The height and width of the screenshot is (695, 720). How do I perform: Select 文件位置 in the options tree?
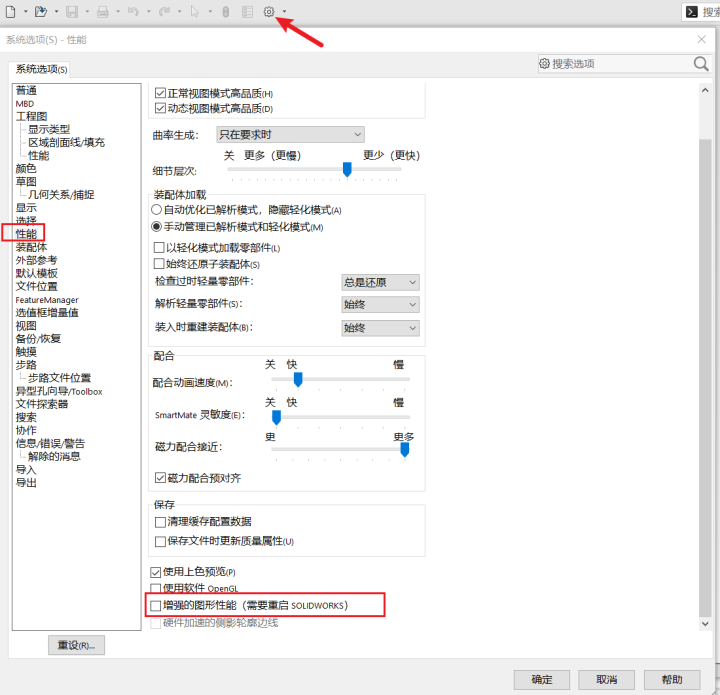tap(36, 286)
